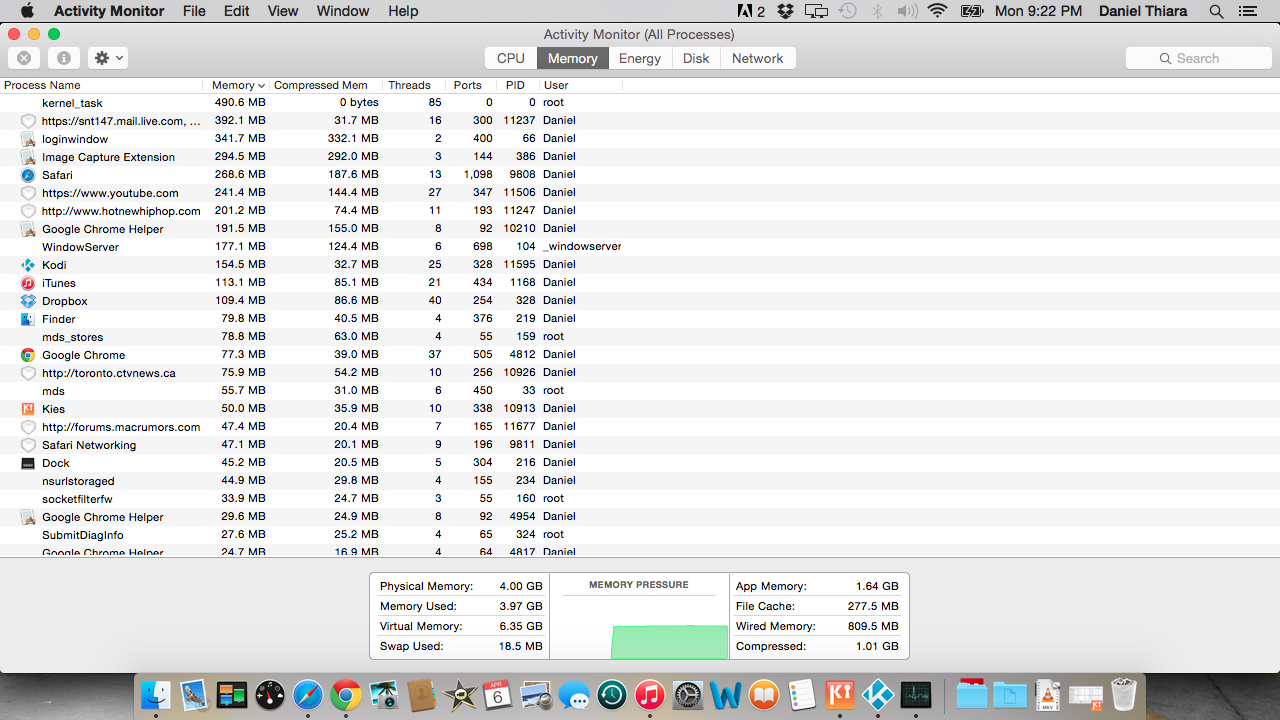
Task: Open the Disk tab
Action: coord(696,58)
